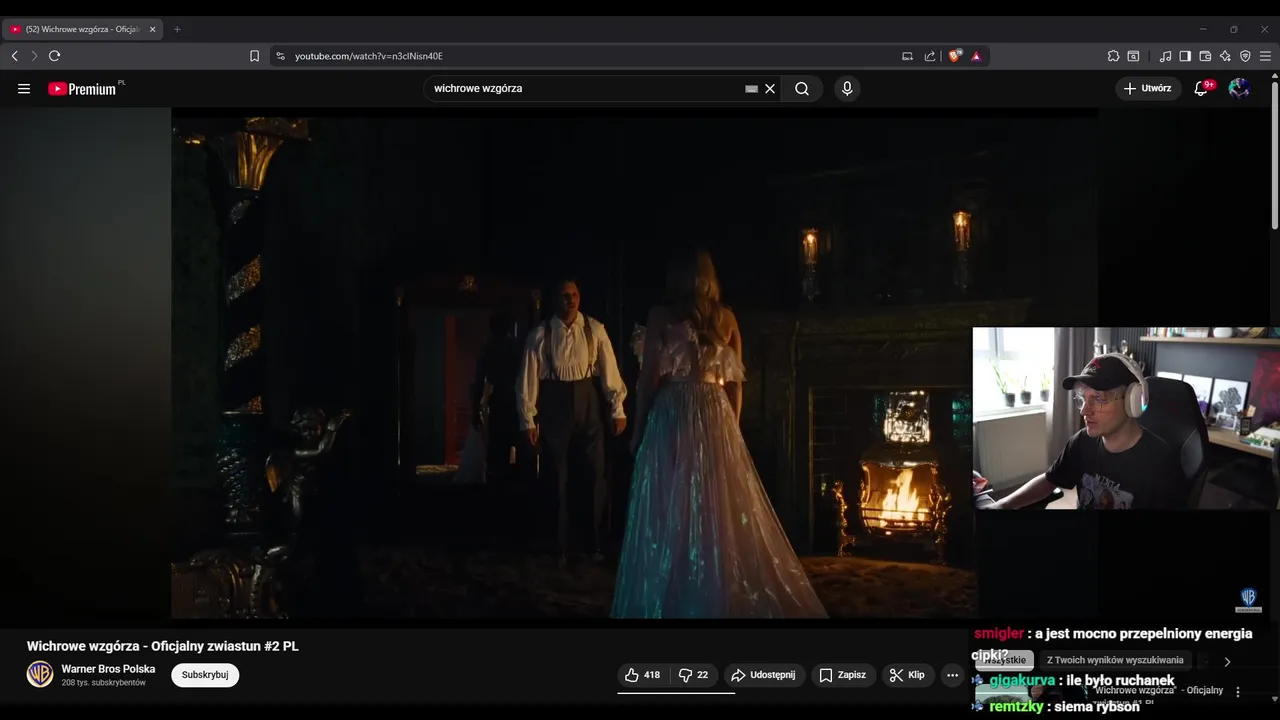Screen dimensions: 1280x720
Task: Click the search box containing 'wichrowe wzgórza'
Action: point(585,88)
